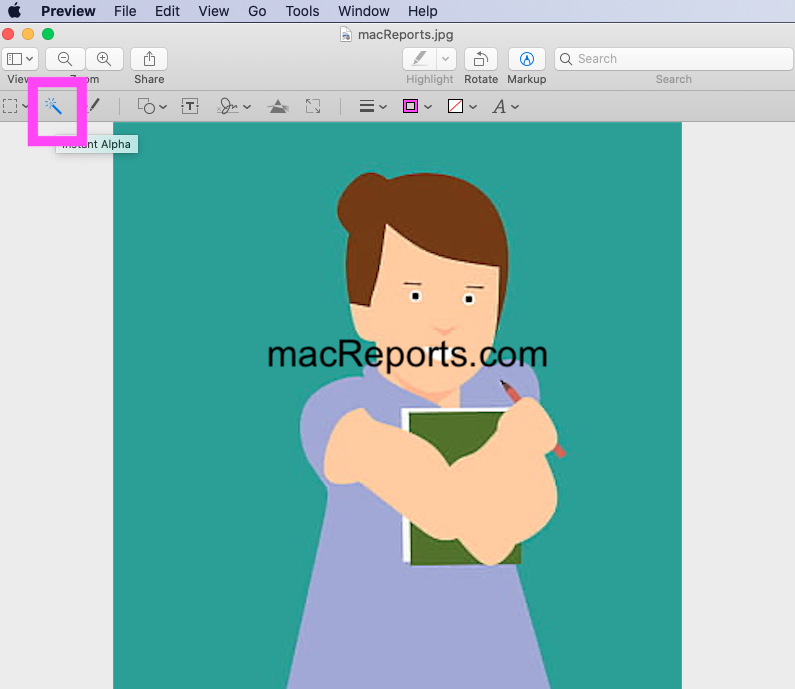Open the Go menu
This screenshot has width=795, height=689.
(257, 11)
